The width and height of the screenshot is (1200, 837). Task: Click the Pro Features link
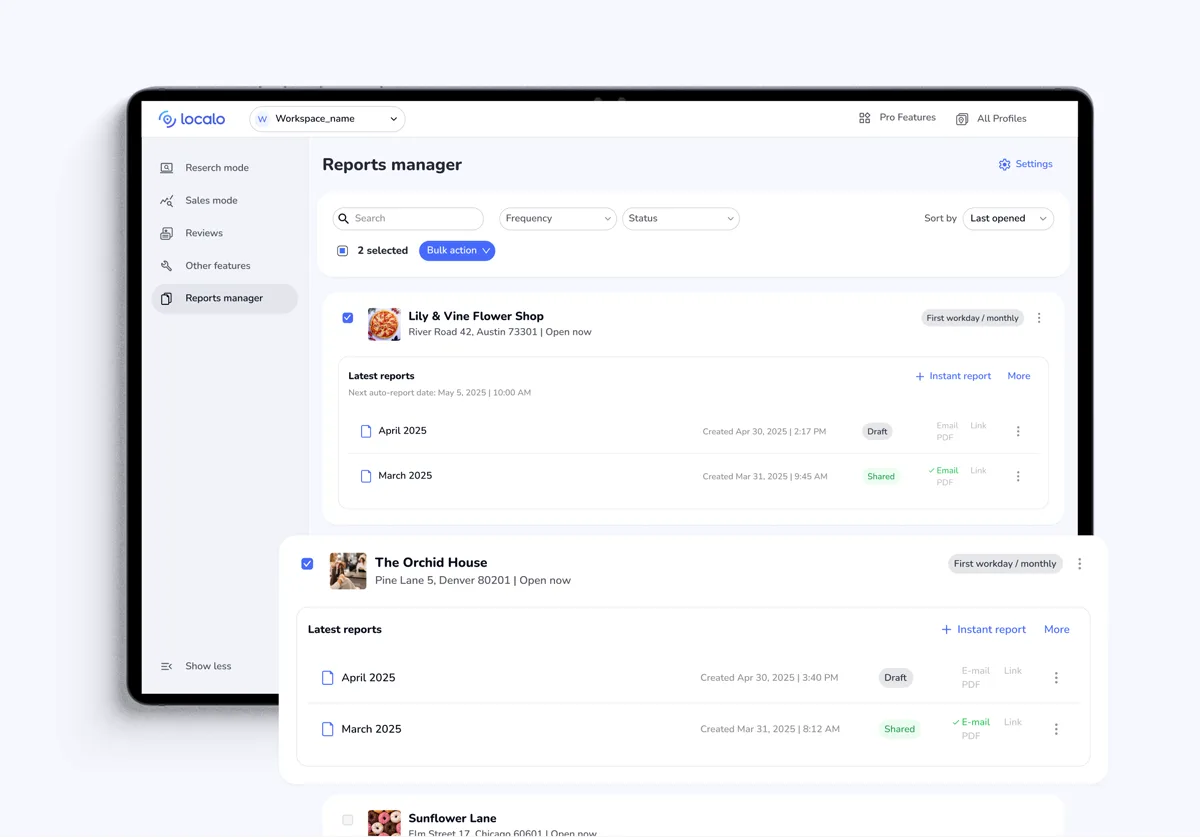[908, 118]
